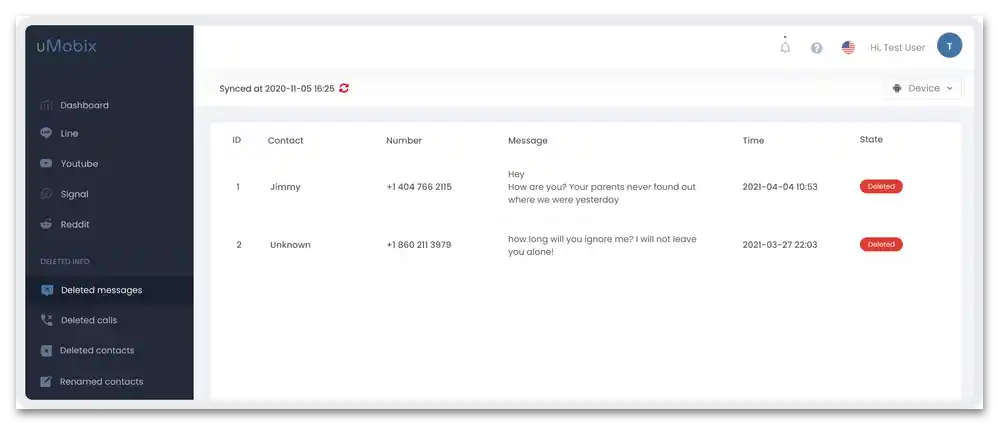Click ID 1 in first row

point(238,187)
